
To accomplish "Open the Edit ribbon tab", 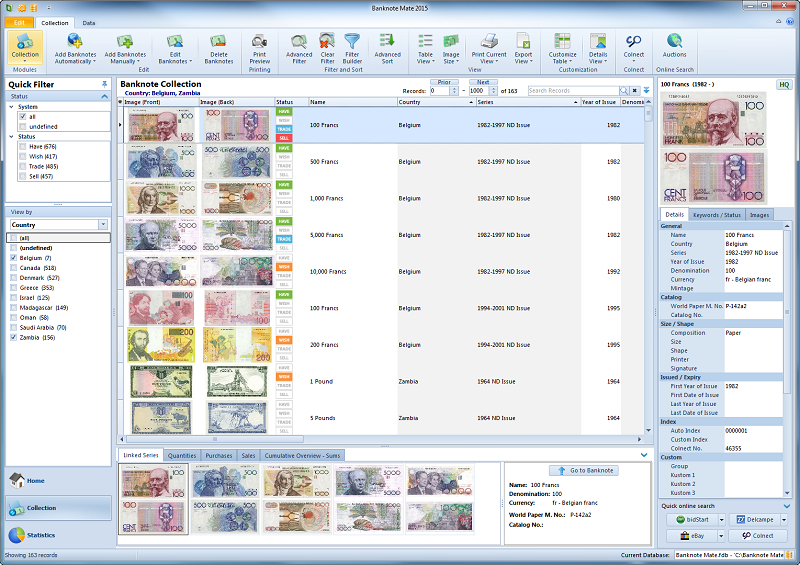I will coord(19,22).
